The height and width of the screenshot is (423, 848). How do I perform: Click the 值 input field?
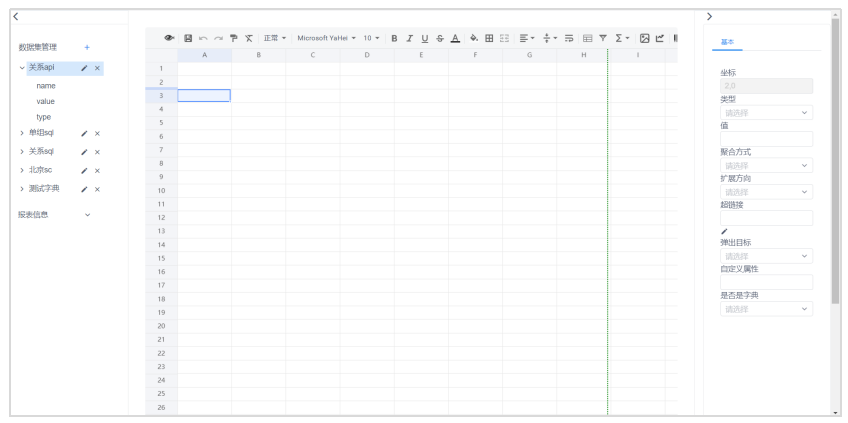click(x=766, y=139)
